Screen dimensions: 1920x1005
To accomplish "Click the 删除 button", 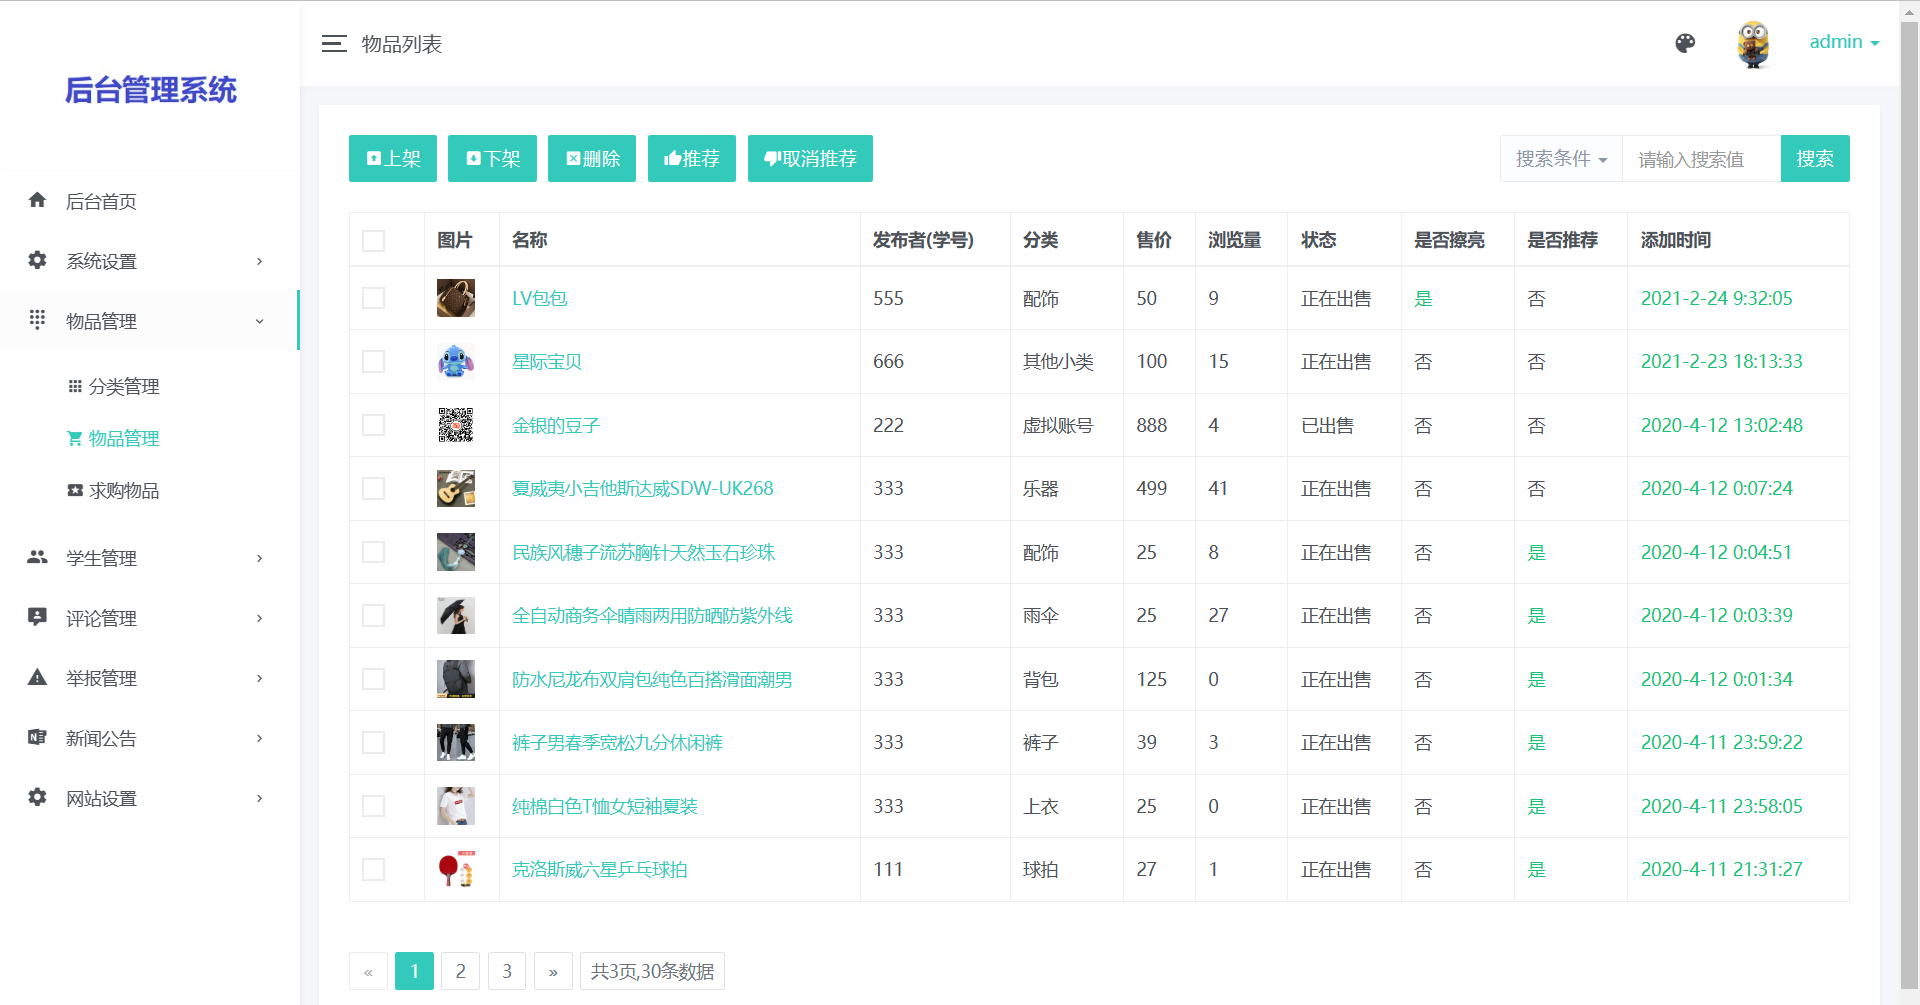I will click(x=592, y=158).
